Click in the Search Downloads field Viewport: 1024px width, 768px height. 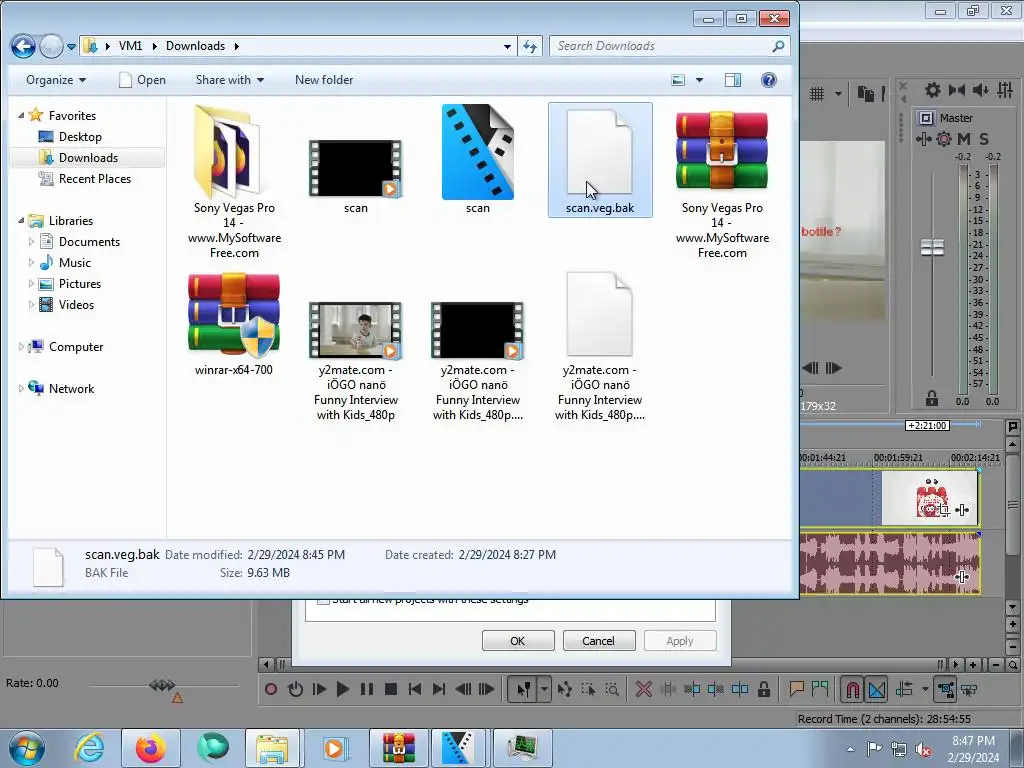(x=669, y=46)
